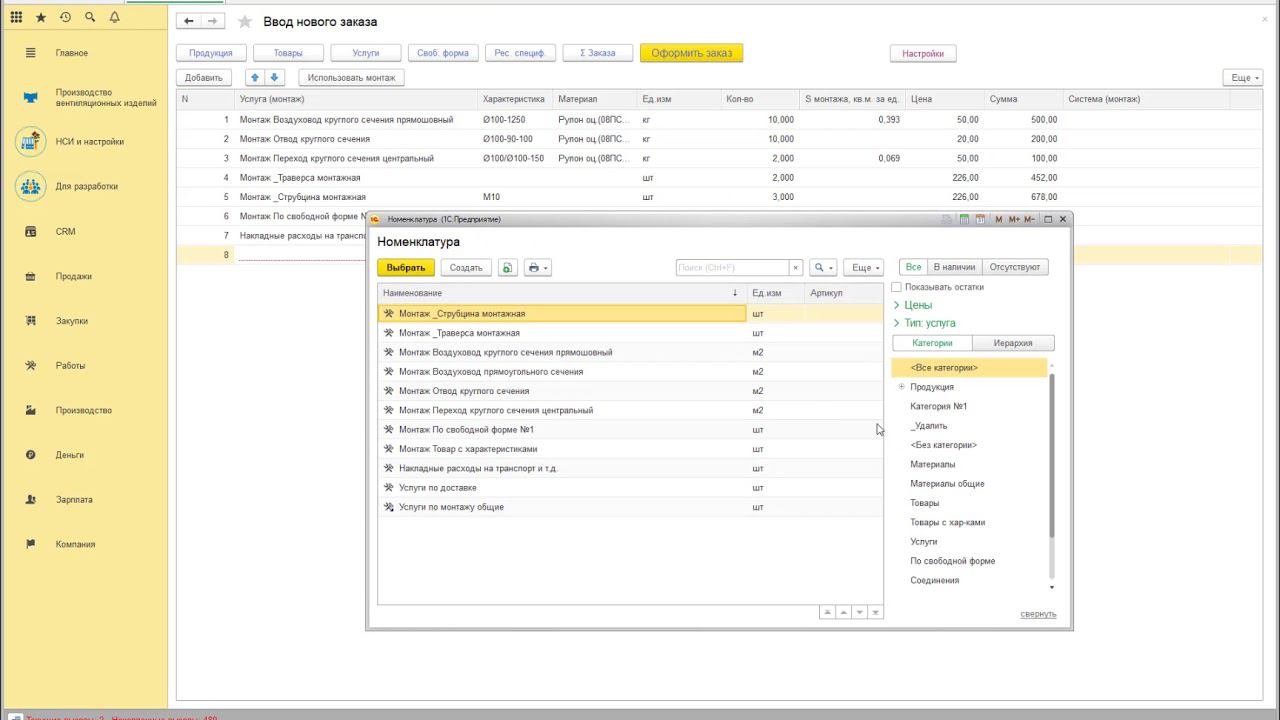The image size is (1280, 720).
Task: Click the back navigation arrow
Action: click(189, 21)
